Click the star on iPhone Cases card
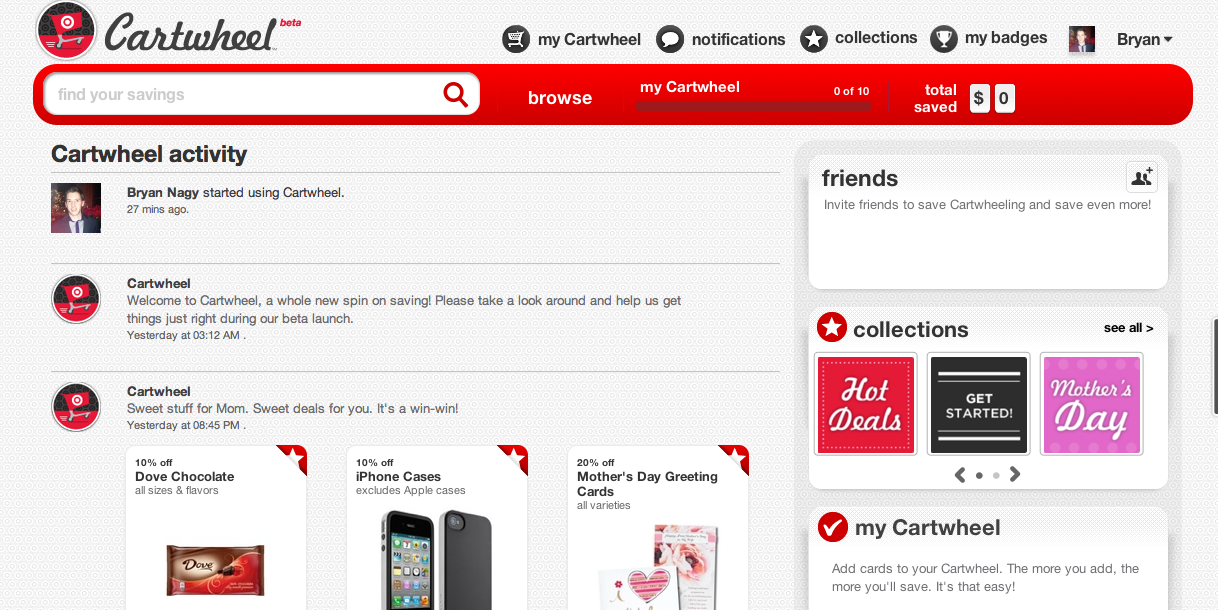This screenshot has width=1218, height=610. pyautogui.click(x=513, y=459)
